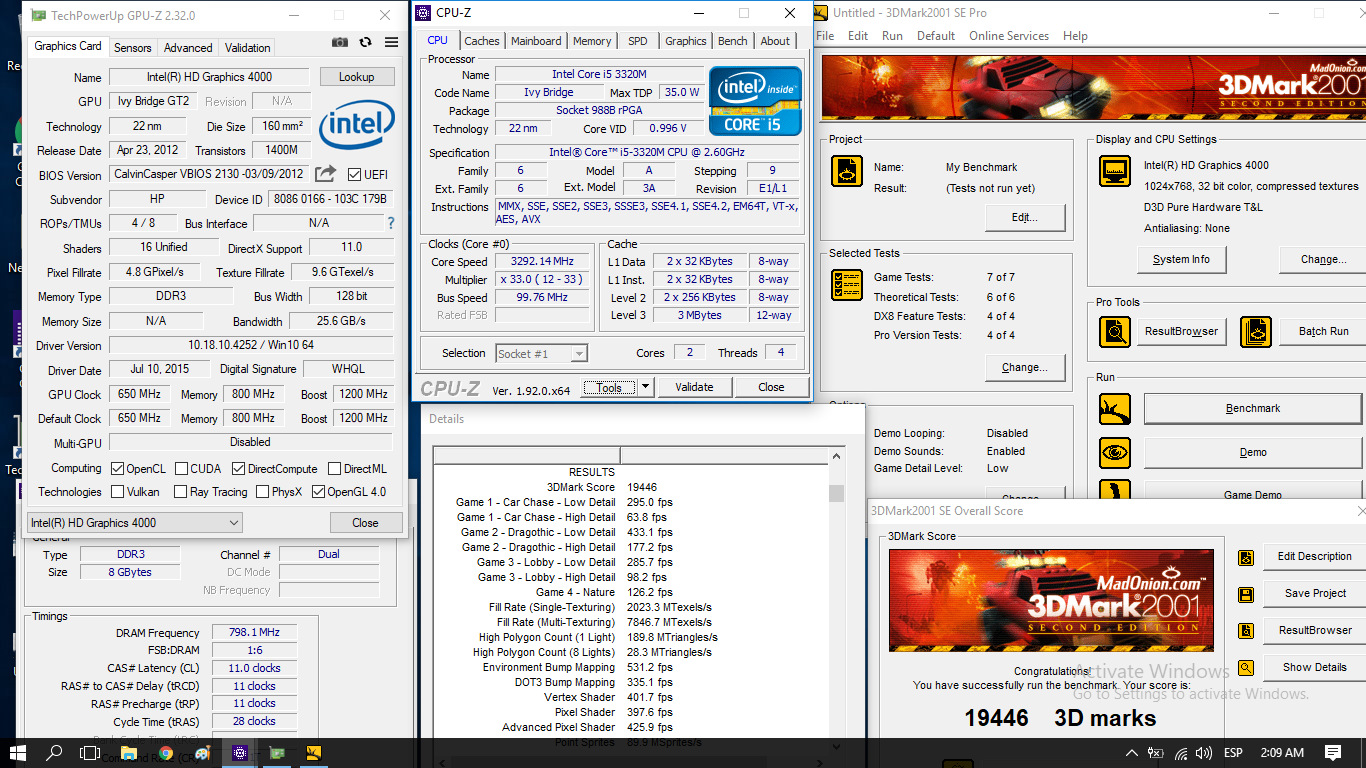Click Intel Core i5 badge in CPU-Z

pyautogui.click(x=755, y=101)
